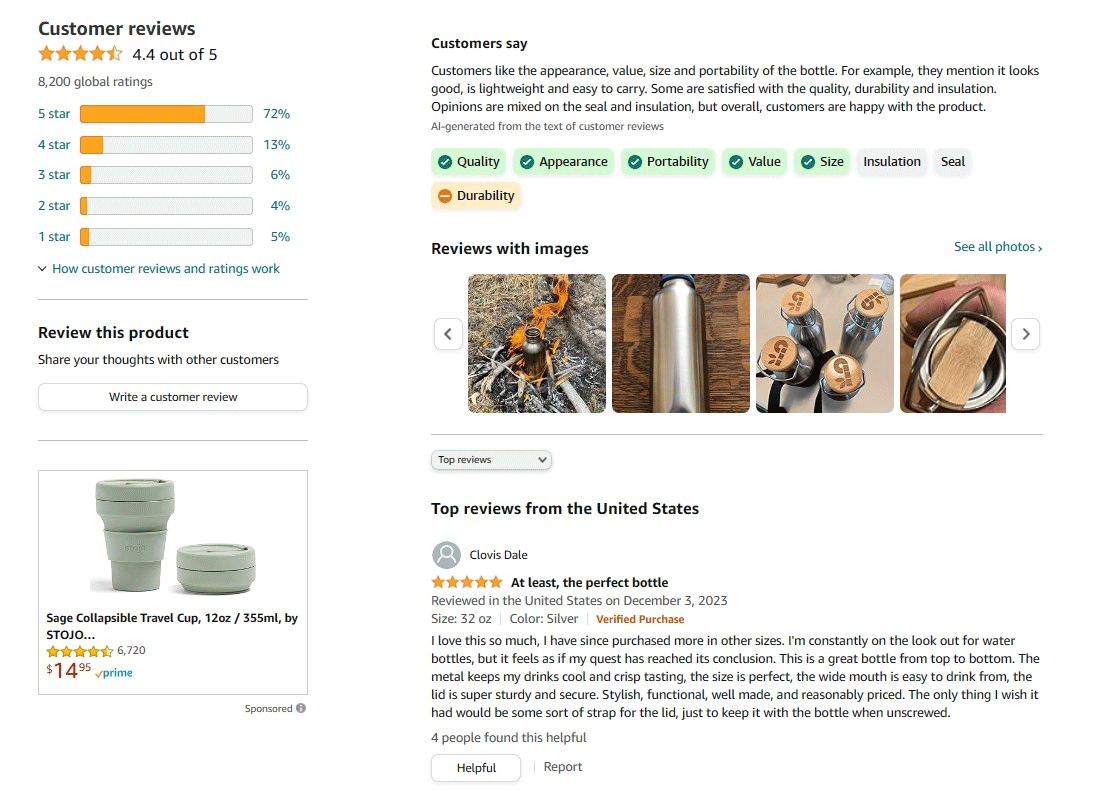Click the overall star rating icons
This screenshot has height=801, width=1099.
pos(80,54)
